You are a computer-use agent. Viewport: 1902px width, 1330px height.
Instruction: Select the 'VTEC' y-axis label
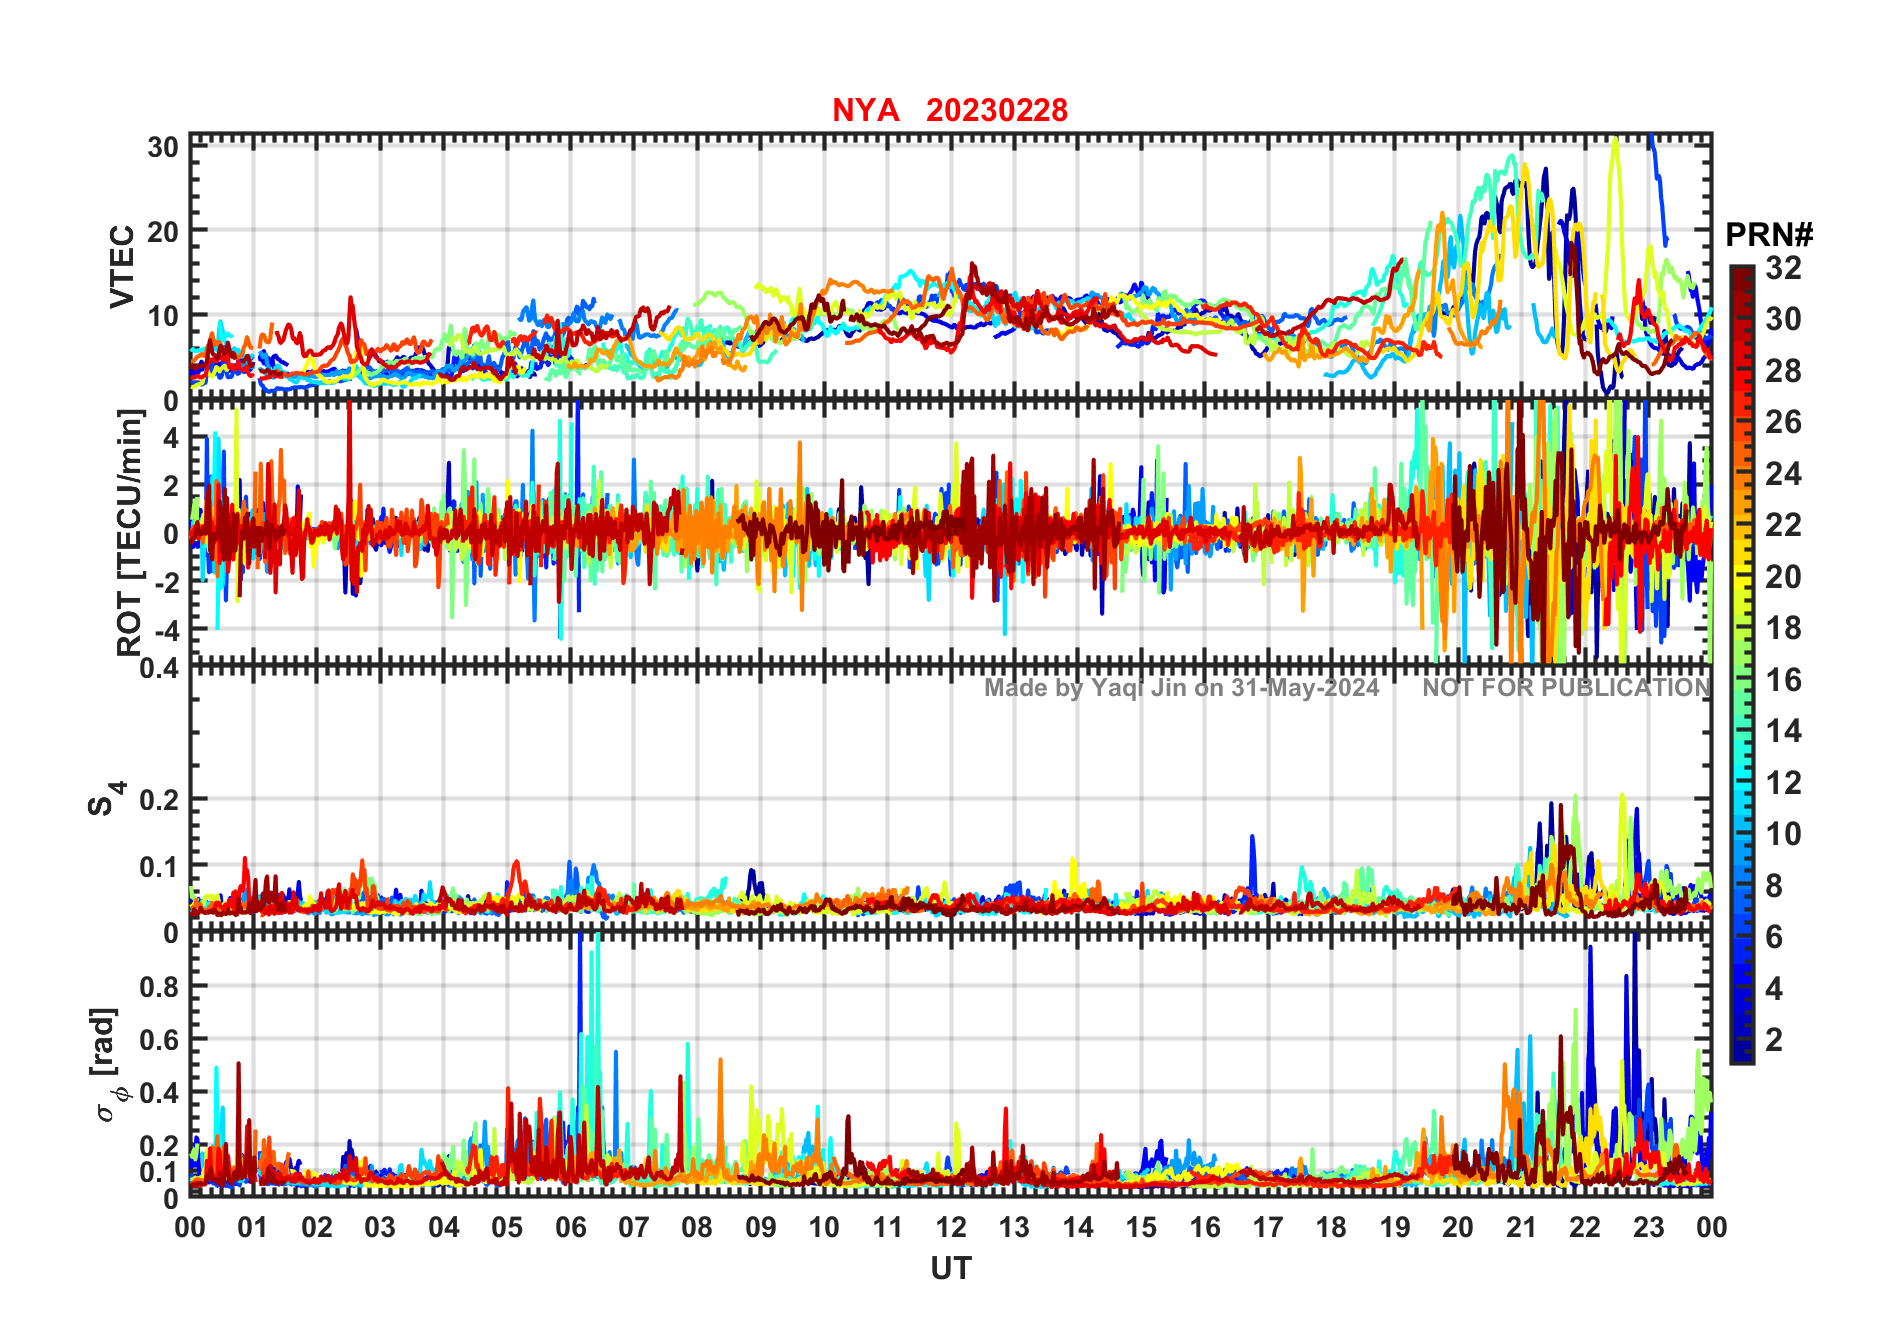click(x=121, y=267)
